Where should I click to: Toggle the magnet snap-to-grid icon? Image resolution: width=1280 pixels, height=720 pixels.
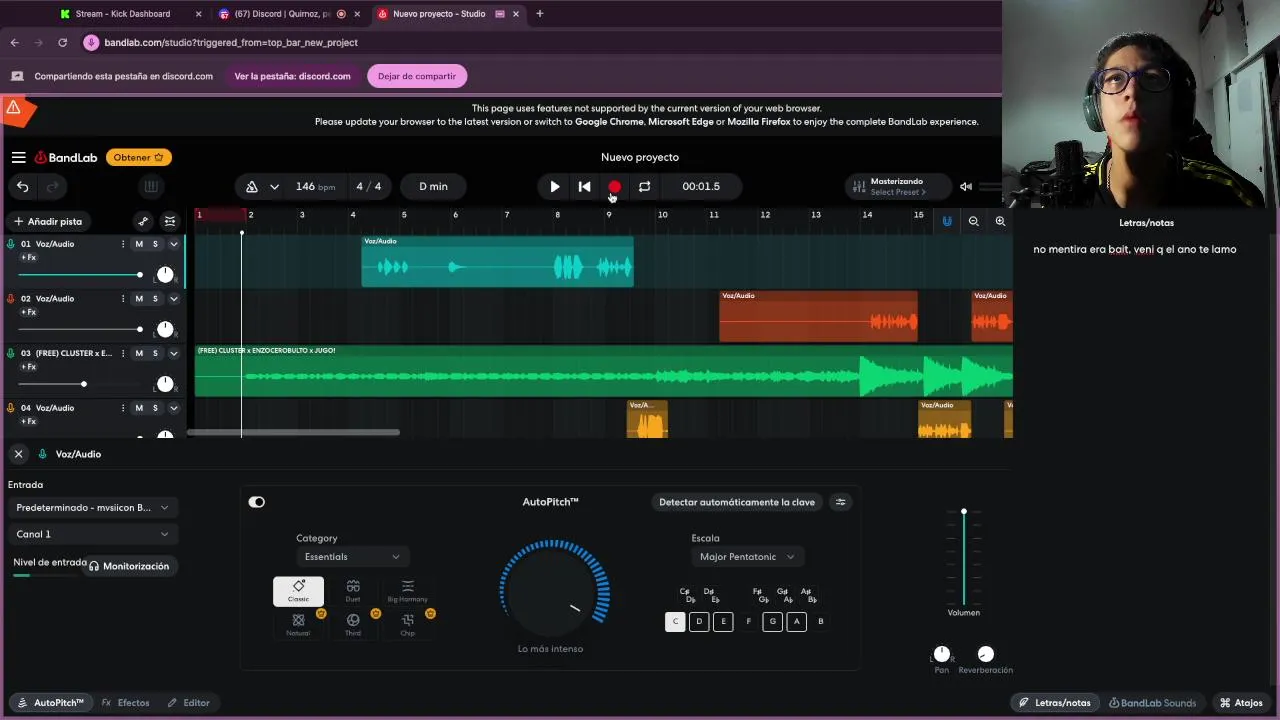pos(947,221)
